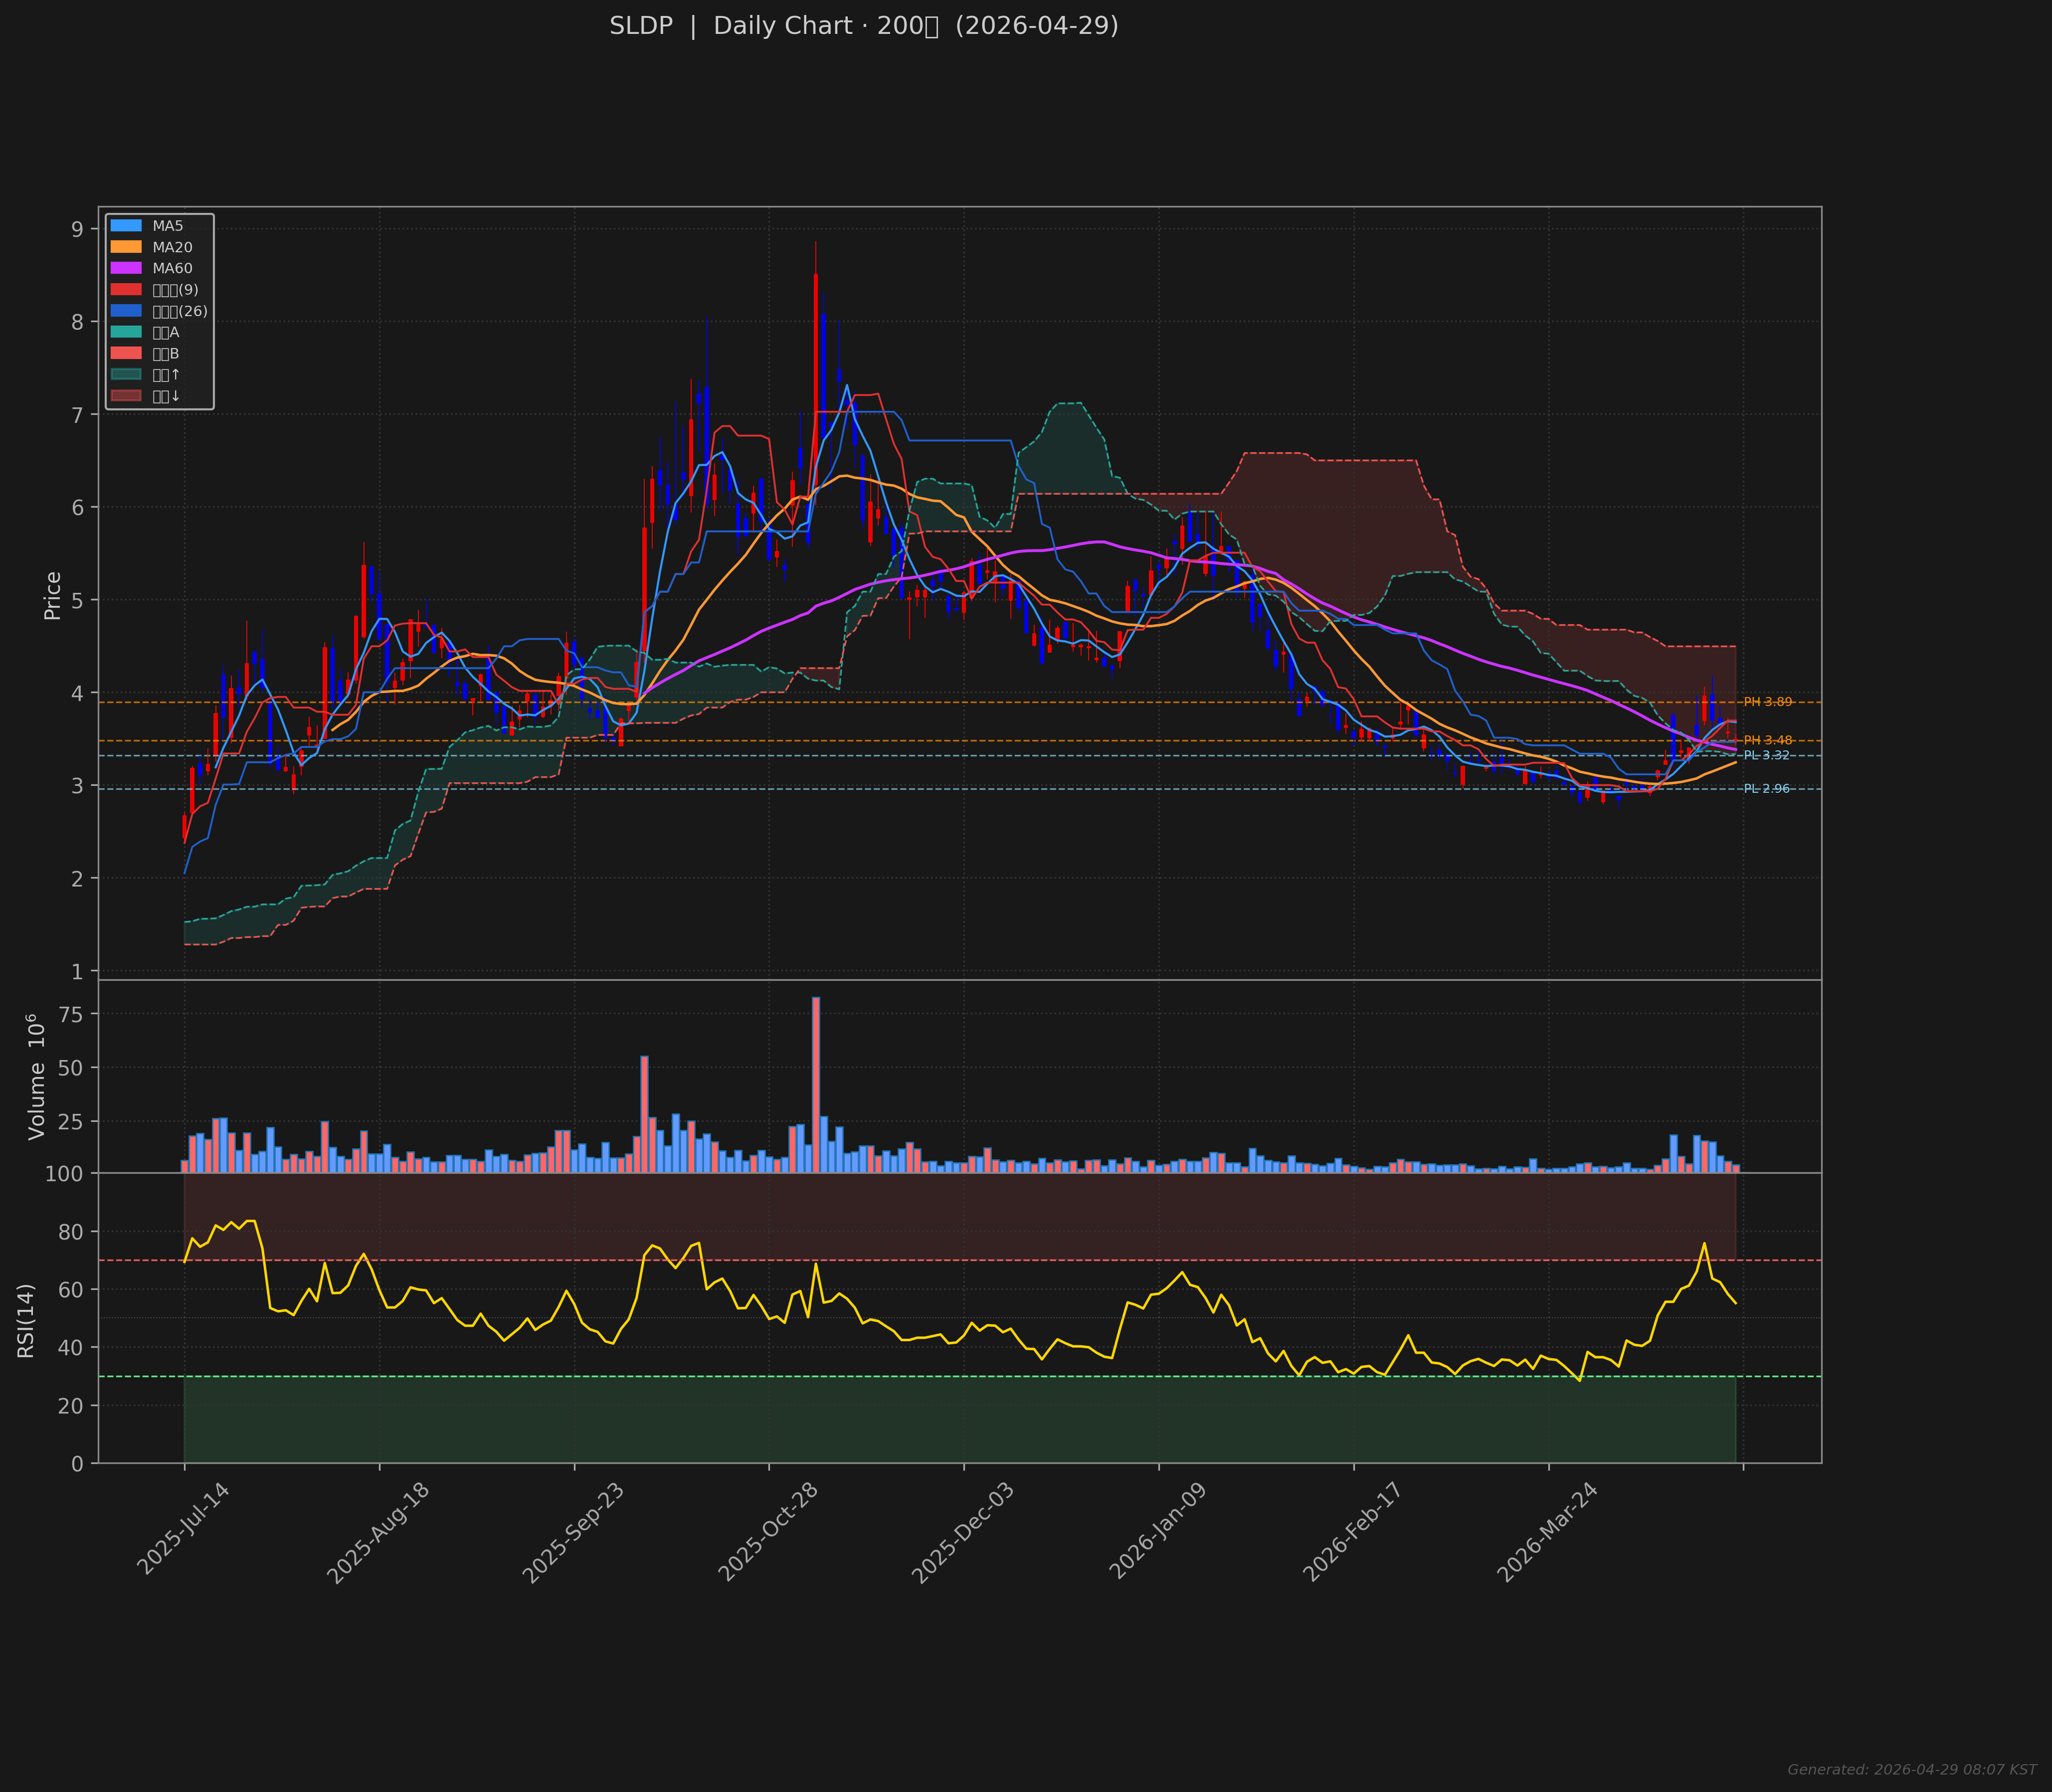Click the 2025-Jul-14 date axis label
Viewport: 2052px width, 1792px height.
coord(183,1530)
